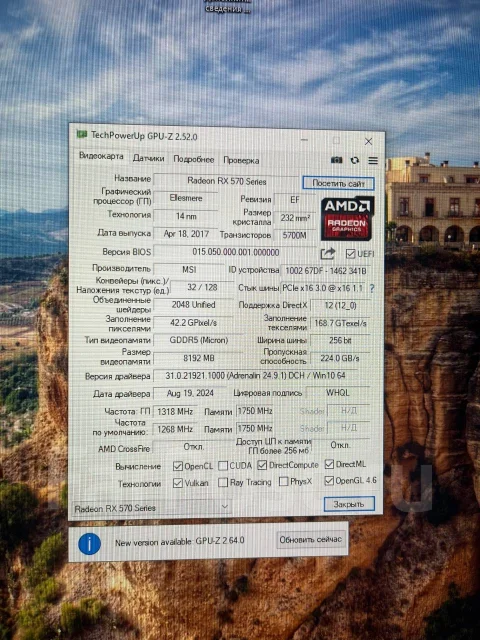Click device ID 1002 67DF - 1462 341B
This screenshot has height=640, width=480.
pyautogui.click(x=325, y=271)
